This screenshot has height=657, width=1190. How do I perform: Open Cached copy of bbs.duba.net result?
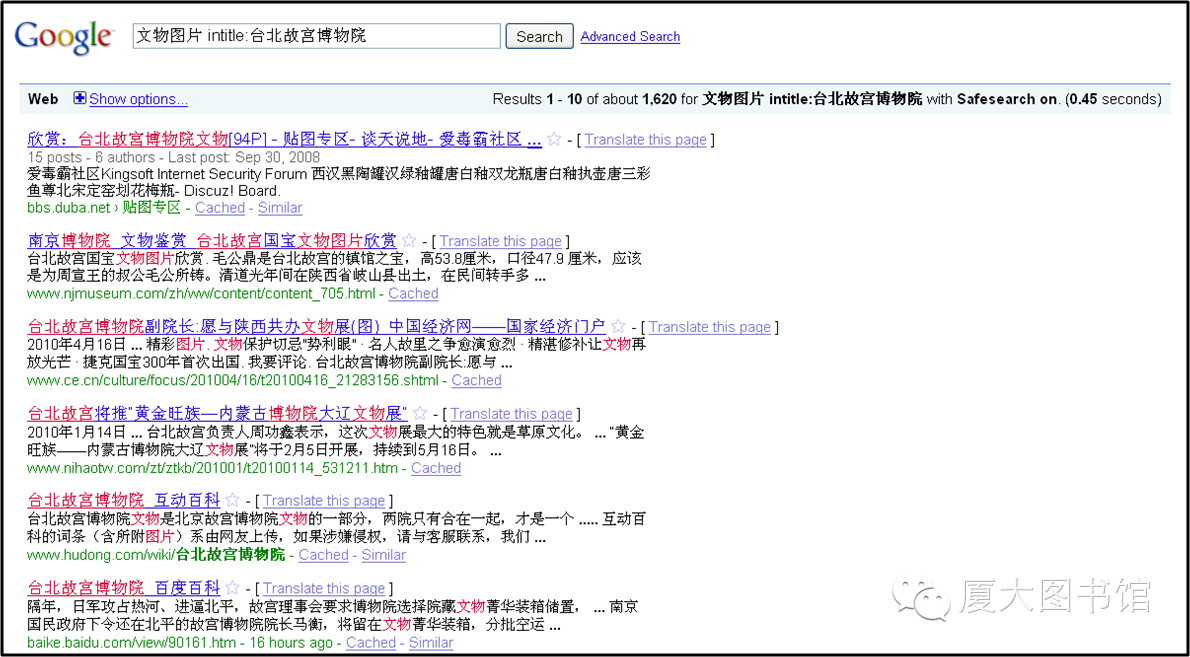[x=220, y=207]
